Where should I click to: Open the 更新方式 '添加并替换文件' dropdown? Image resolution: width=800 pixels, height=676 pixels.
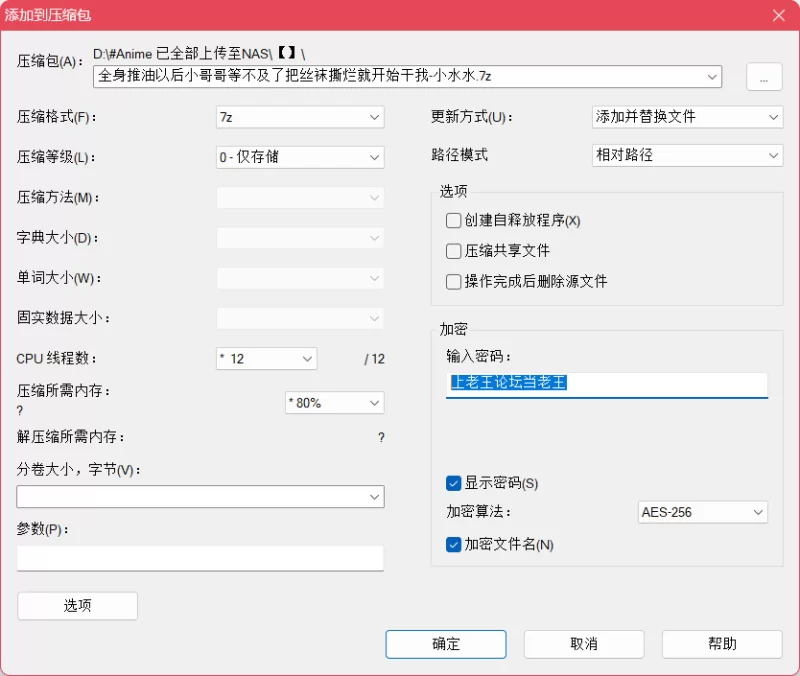[x=687, y=117]
